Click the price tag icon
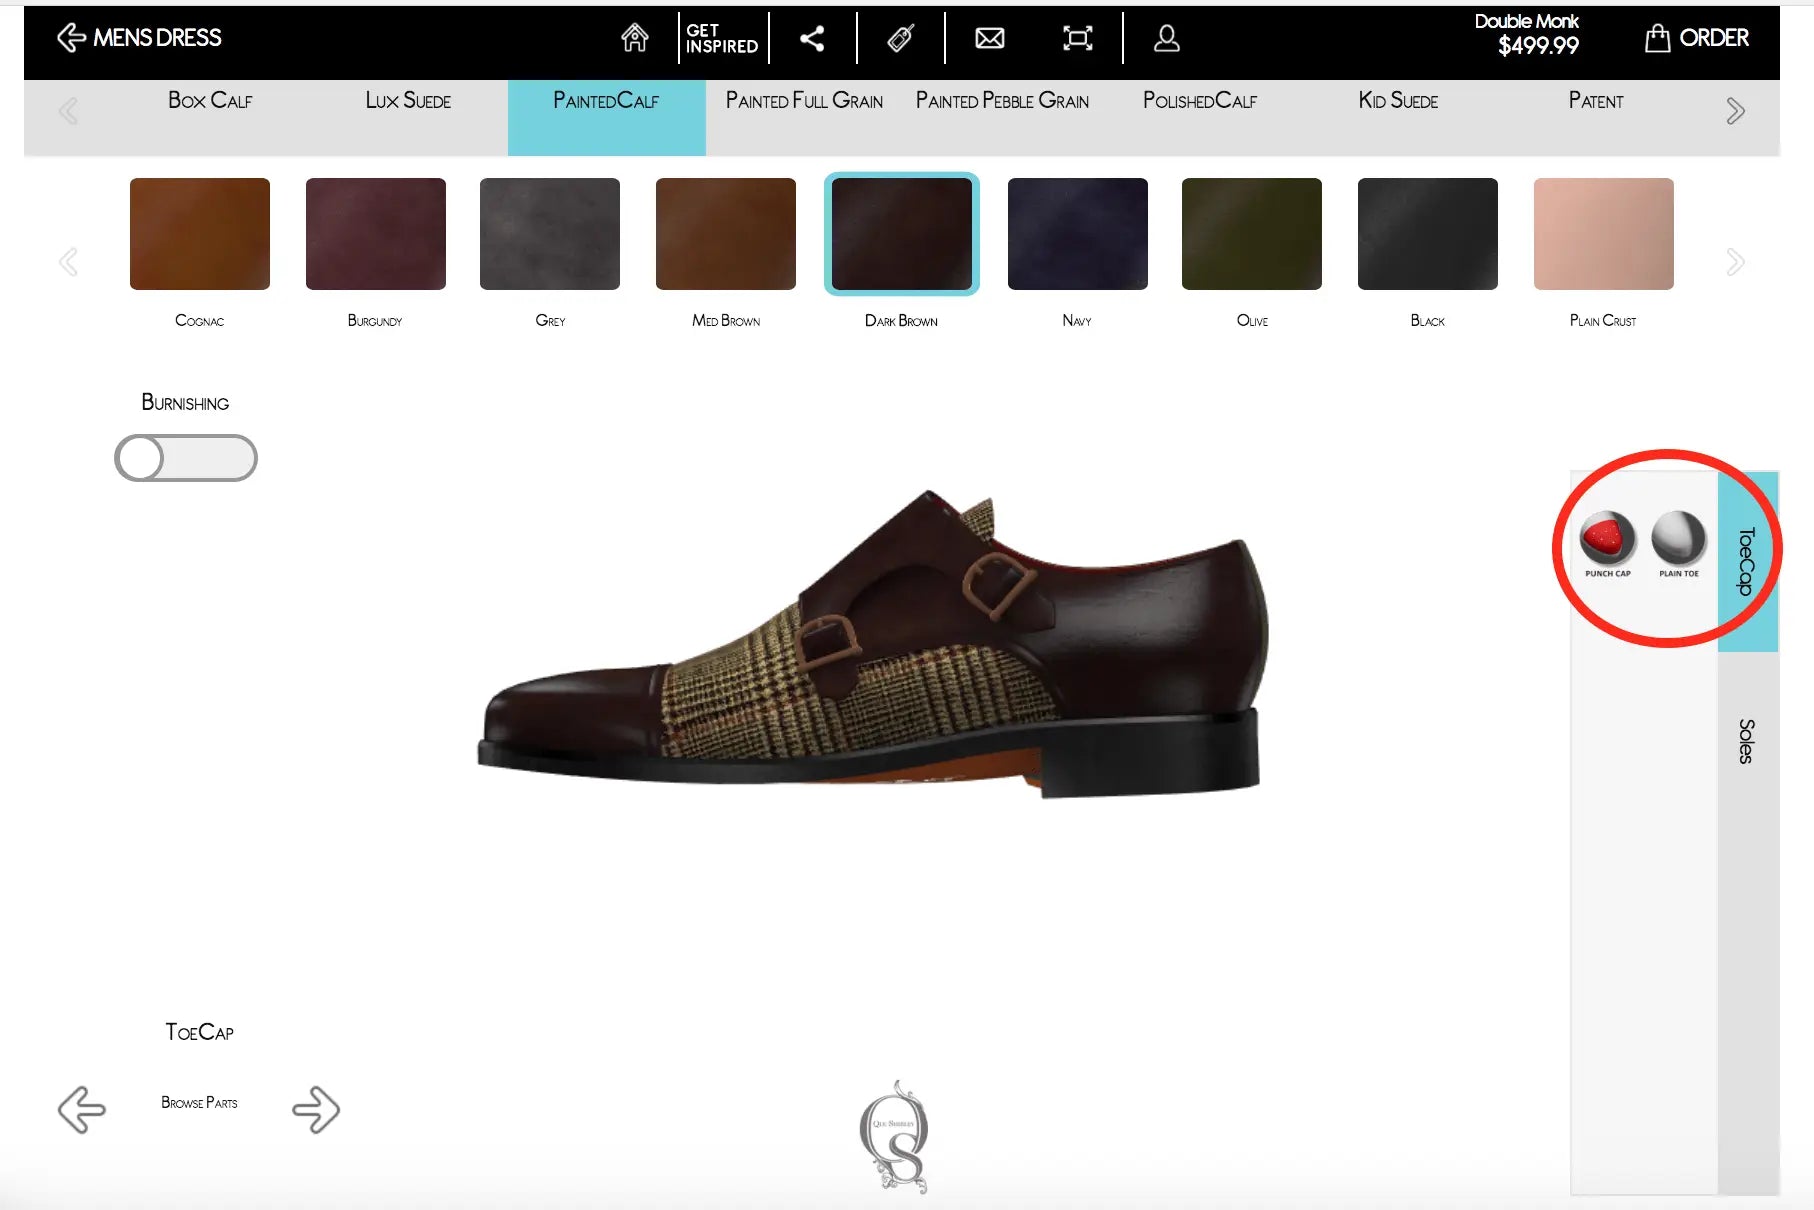Screen dimensions: 1814x1210 pos(901,38)
